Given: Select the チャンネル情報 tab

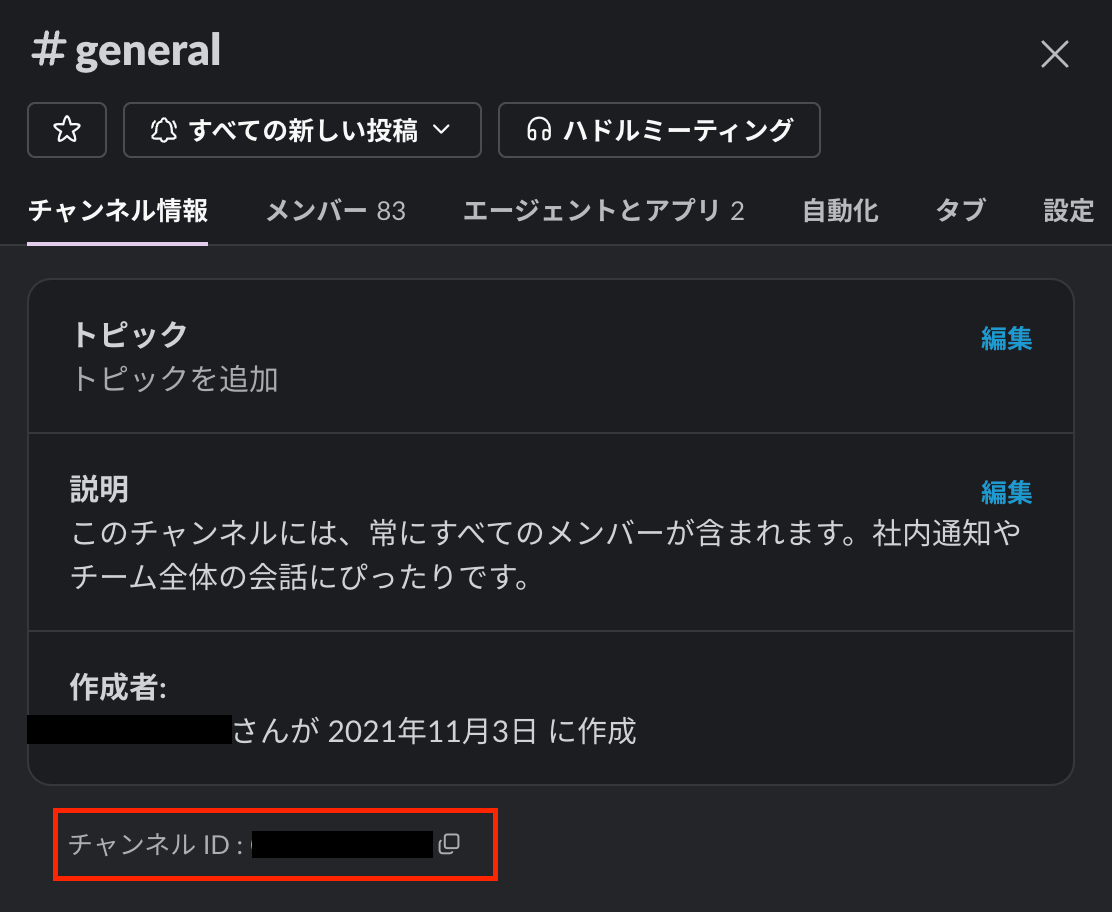Looking at the screenshot, I should coord(118,211).
